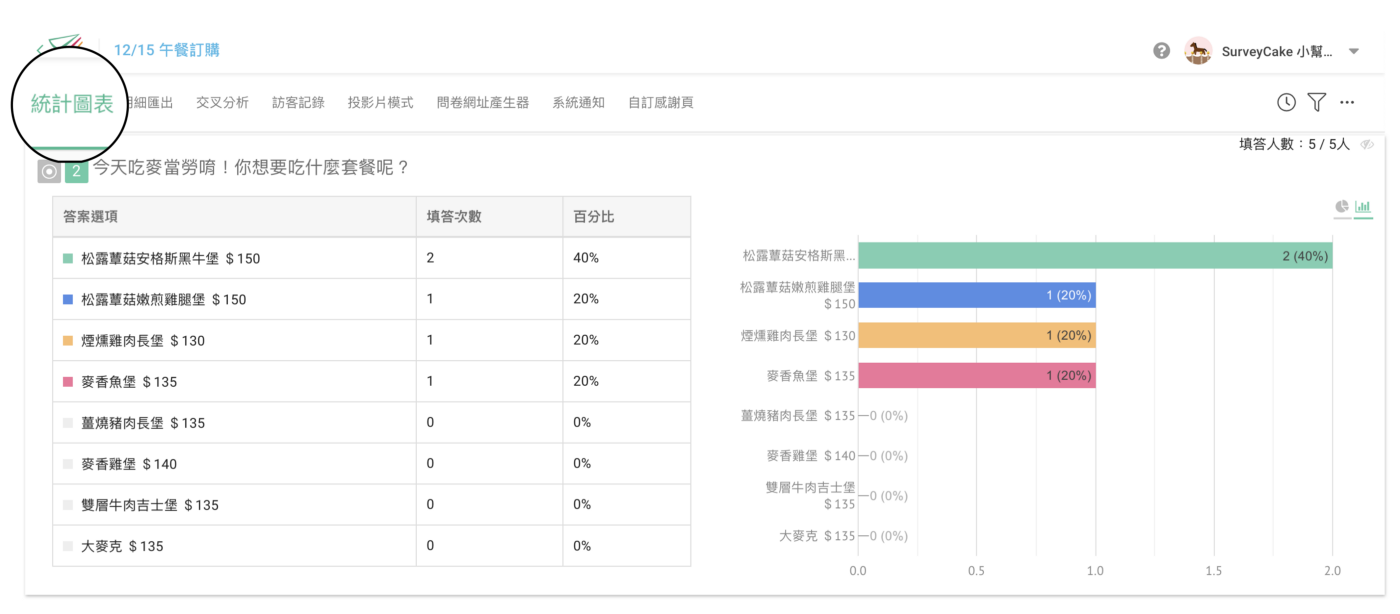Open 投影片模式 presentation mode
1400x614 pixels.
click(x=380, y=102)
